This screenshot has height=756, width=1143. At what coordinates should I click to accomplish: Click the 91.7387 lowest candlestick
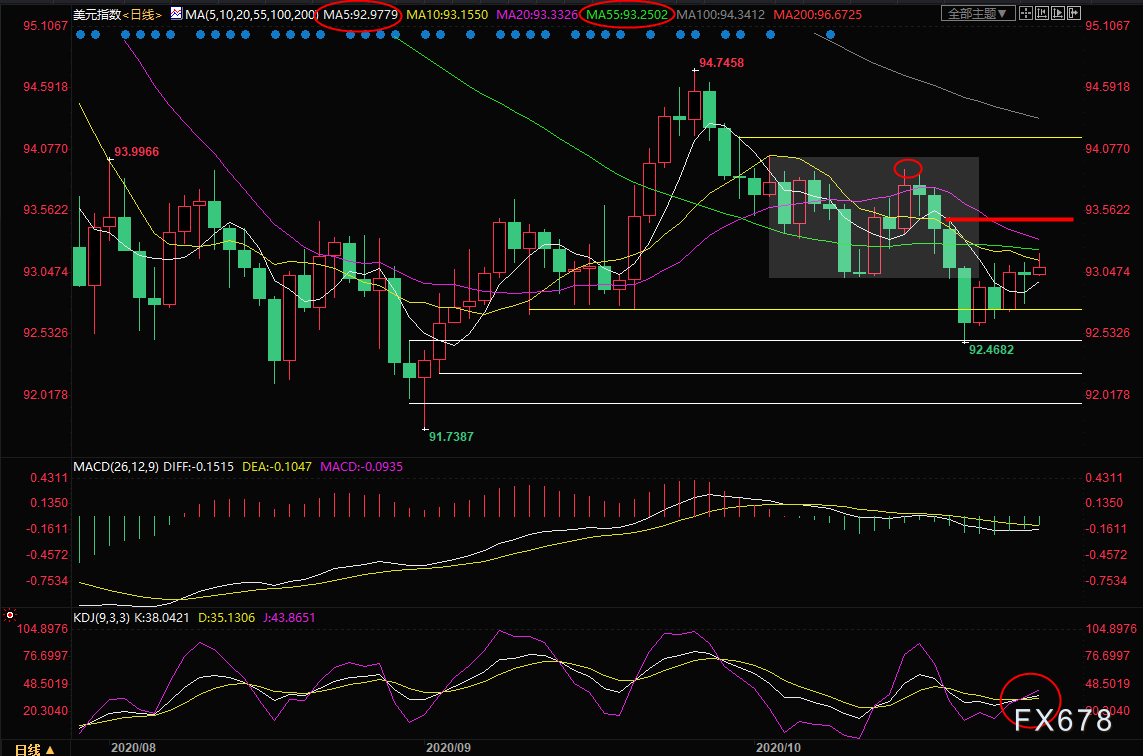425,369
